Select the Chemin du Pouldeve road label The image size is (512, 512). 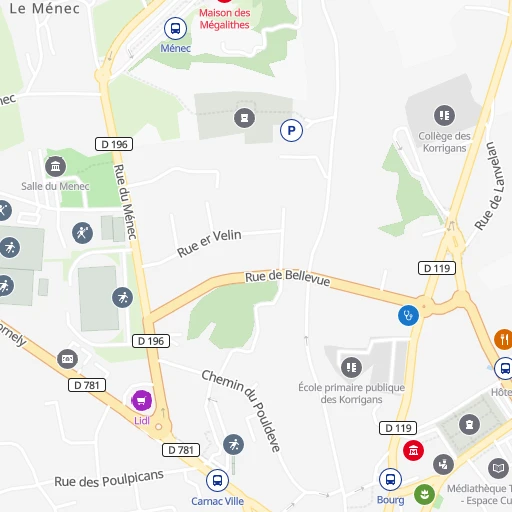click(242, 410)
